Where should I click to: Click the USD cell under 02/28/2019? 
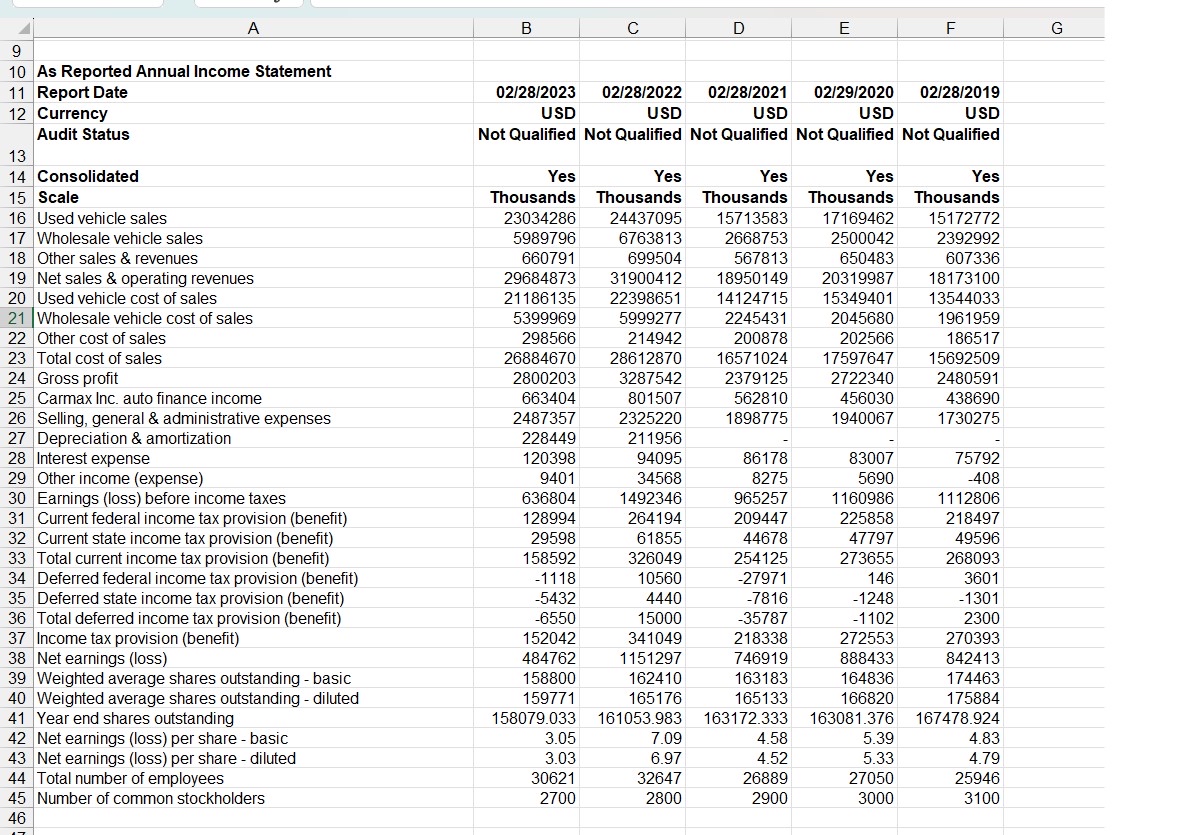(x=949, y=113)
